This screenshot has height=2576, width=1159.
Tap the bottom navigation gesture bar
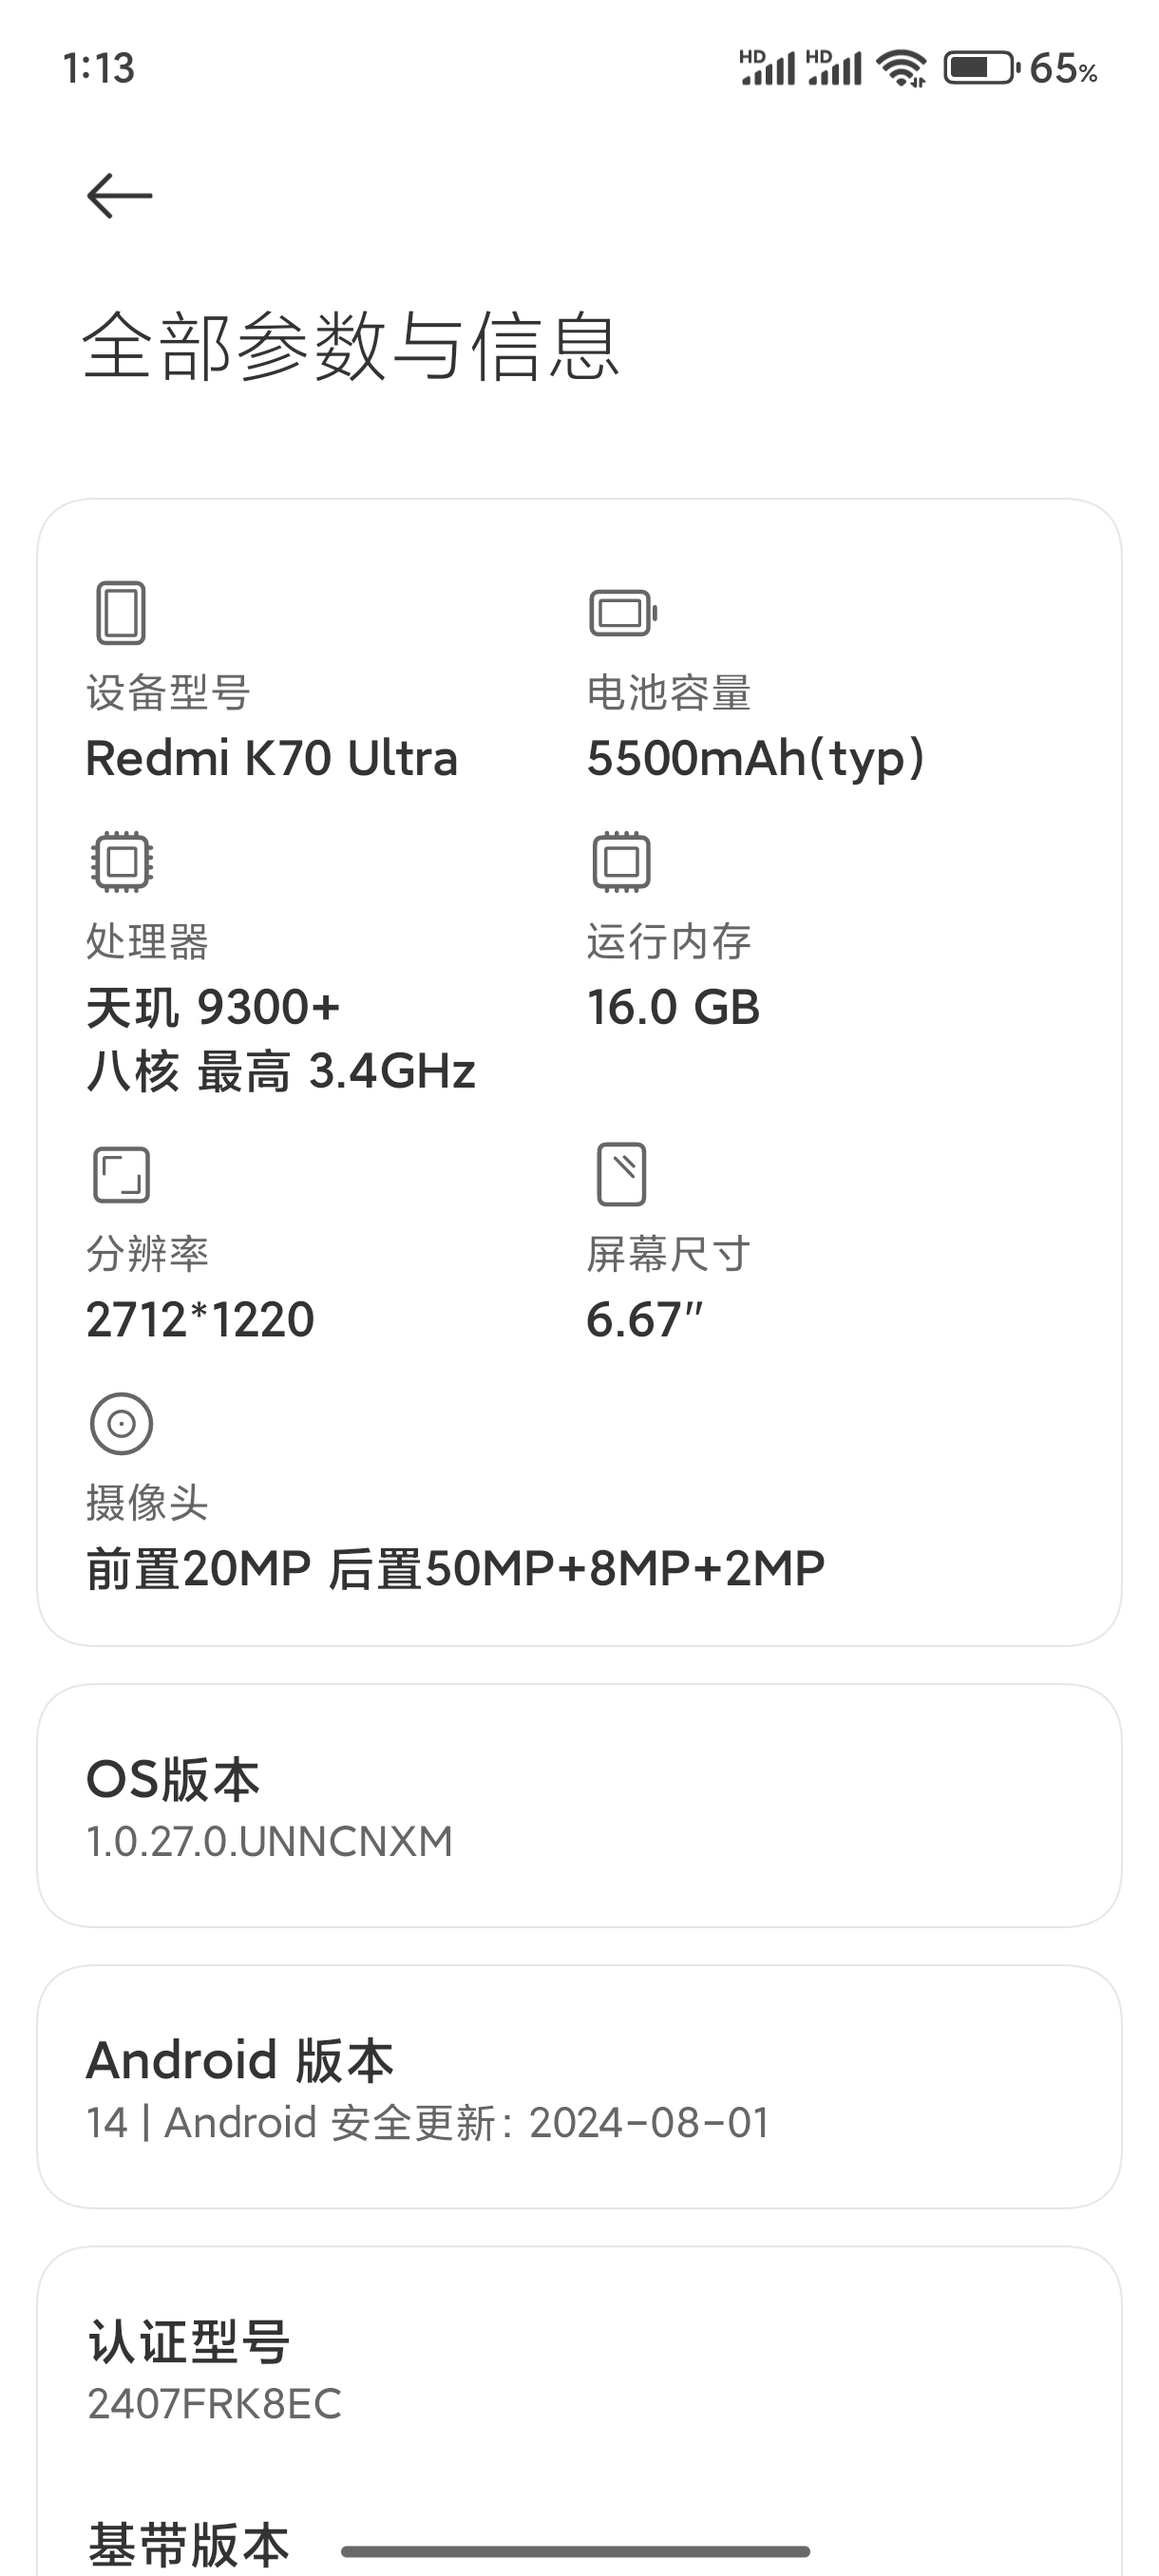[575, 2552]
